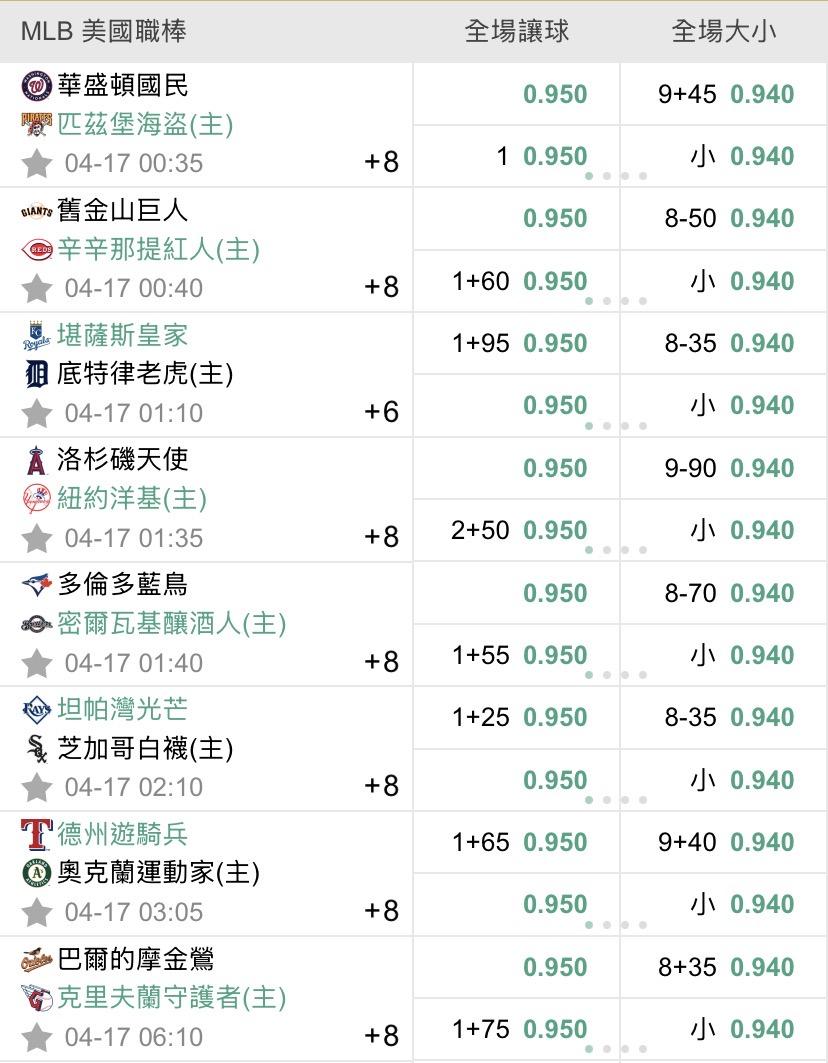Image resolution: width=828 pixels, height=1063 pixels.
Task: Favorite the Nationals vs Pirates game star
Action: (x=37, y=163)
